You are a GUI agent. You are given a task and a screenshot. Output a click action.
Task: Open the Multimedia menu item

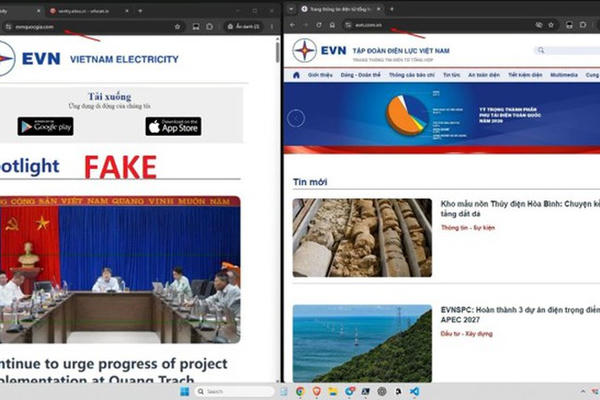click(564, 75)
